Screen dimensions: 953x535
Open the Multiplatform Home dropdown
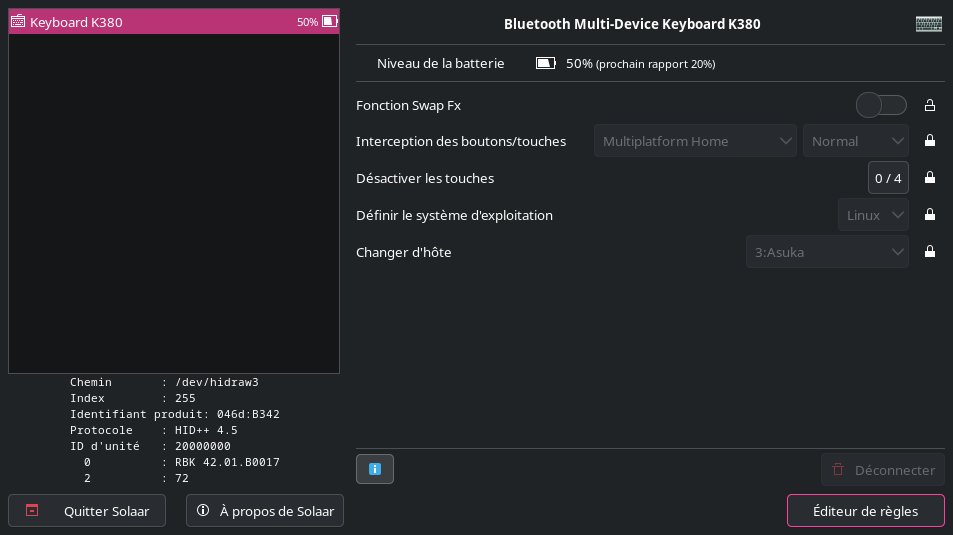click(695, 141)
